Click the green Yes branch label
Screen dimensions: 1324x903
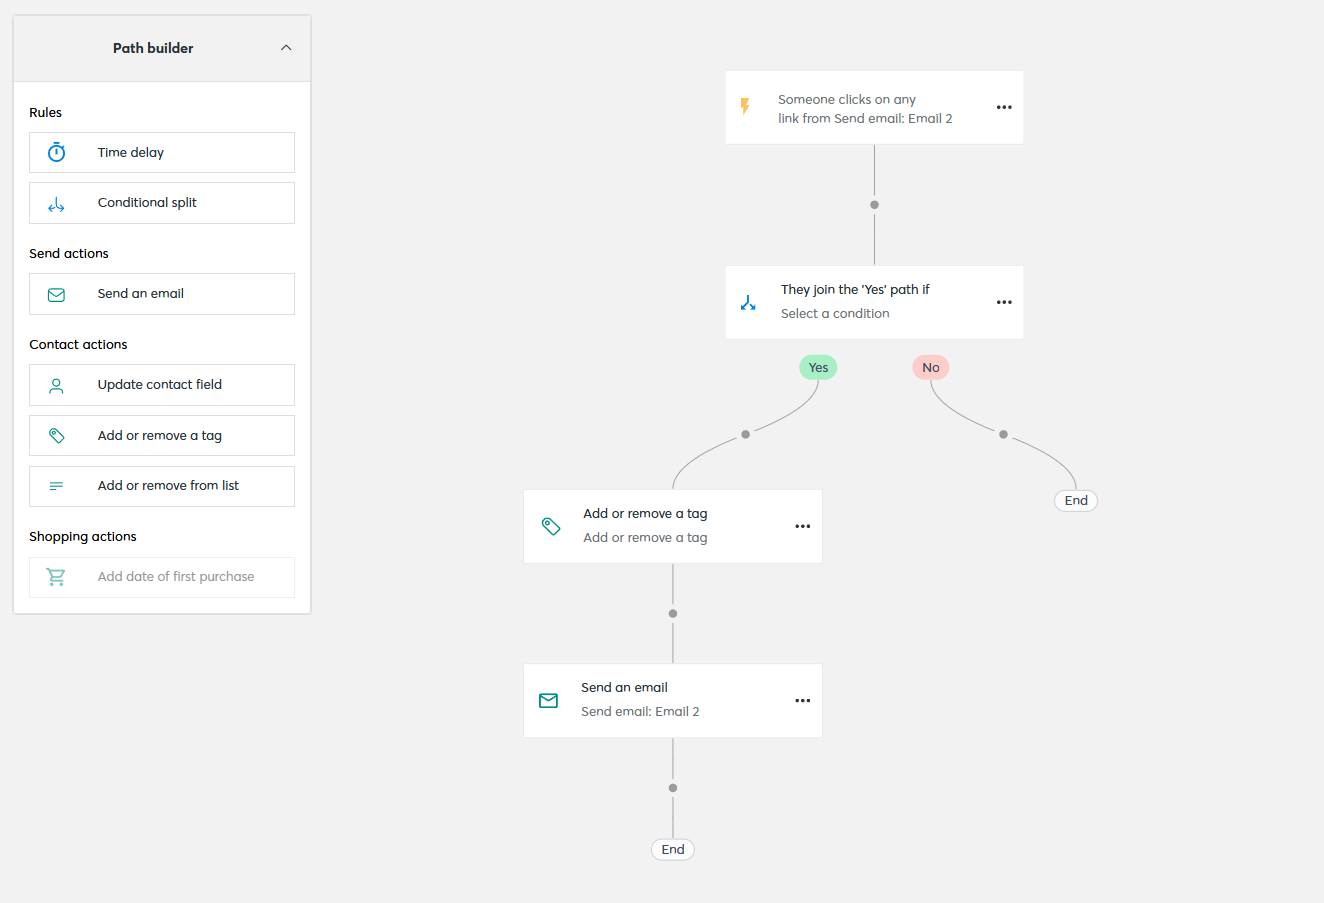pyautogui.click(x=818, y=368)
